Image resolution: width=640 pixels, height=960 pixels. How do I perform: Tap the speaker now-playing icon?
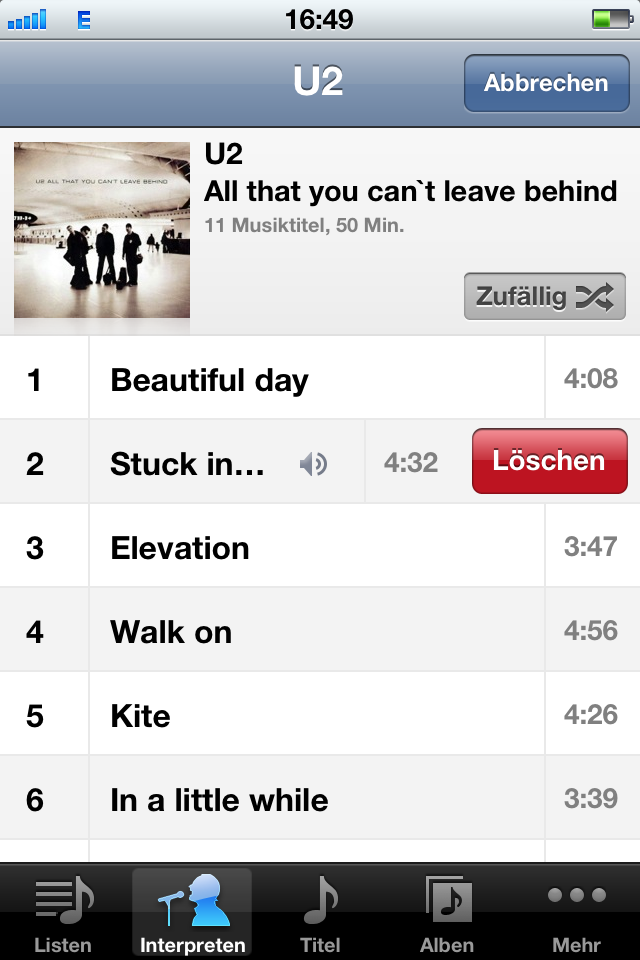[314, 465]
